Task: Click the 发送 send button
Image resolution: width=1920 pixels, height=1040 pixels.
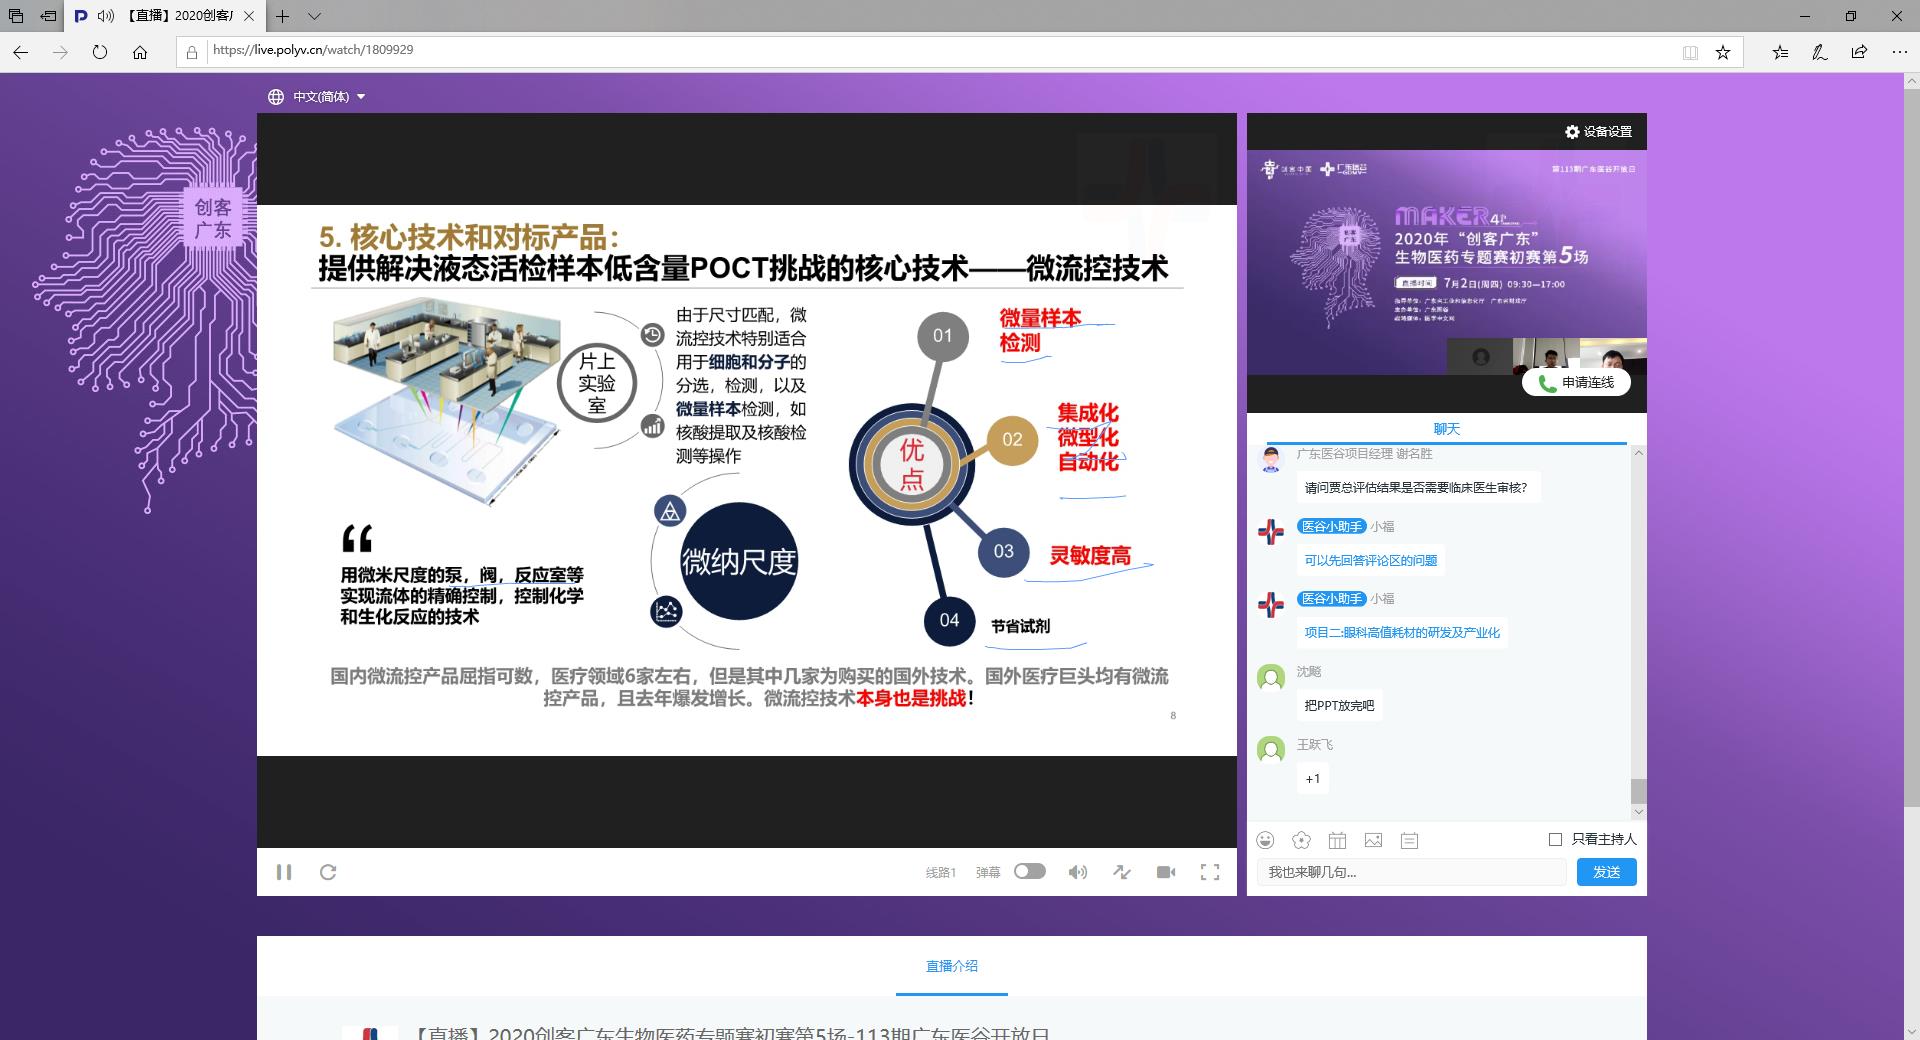Action: (x=1606, y=872)
